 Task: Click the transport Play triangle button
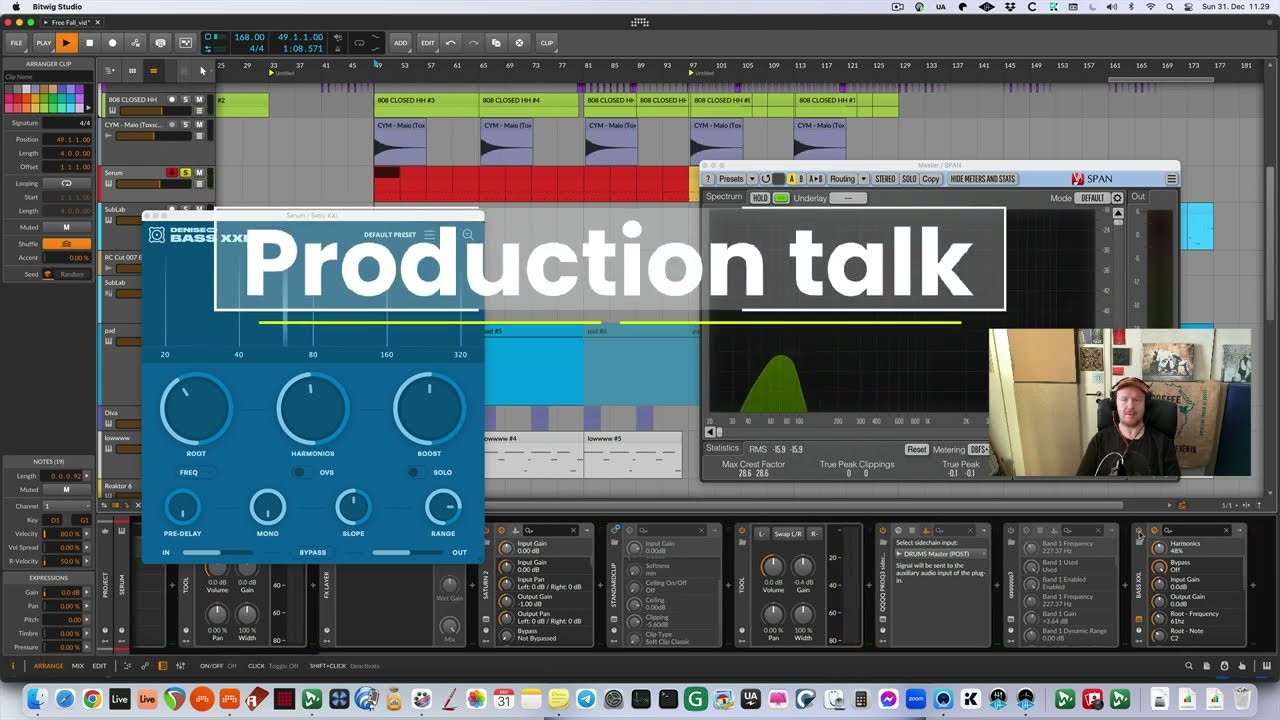tap(66, 43)
